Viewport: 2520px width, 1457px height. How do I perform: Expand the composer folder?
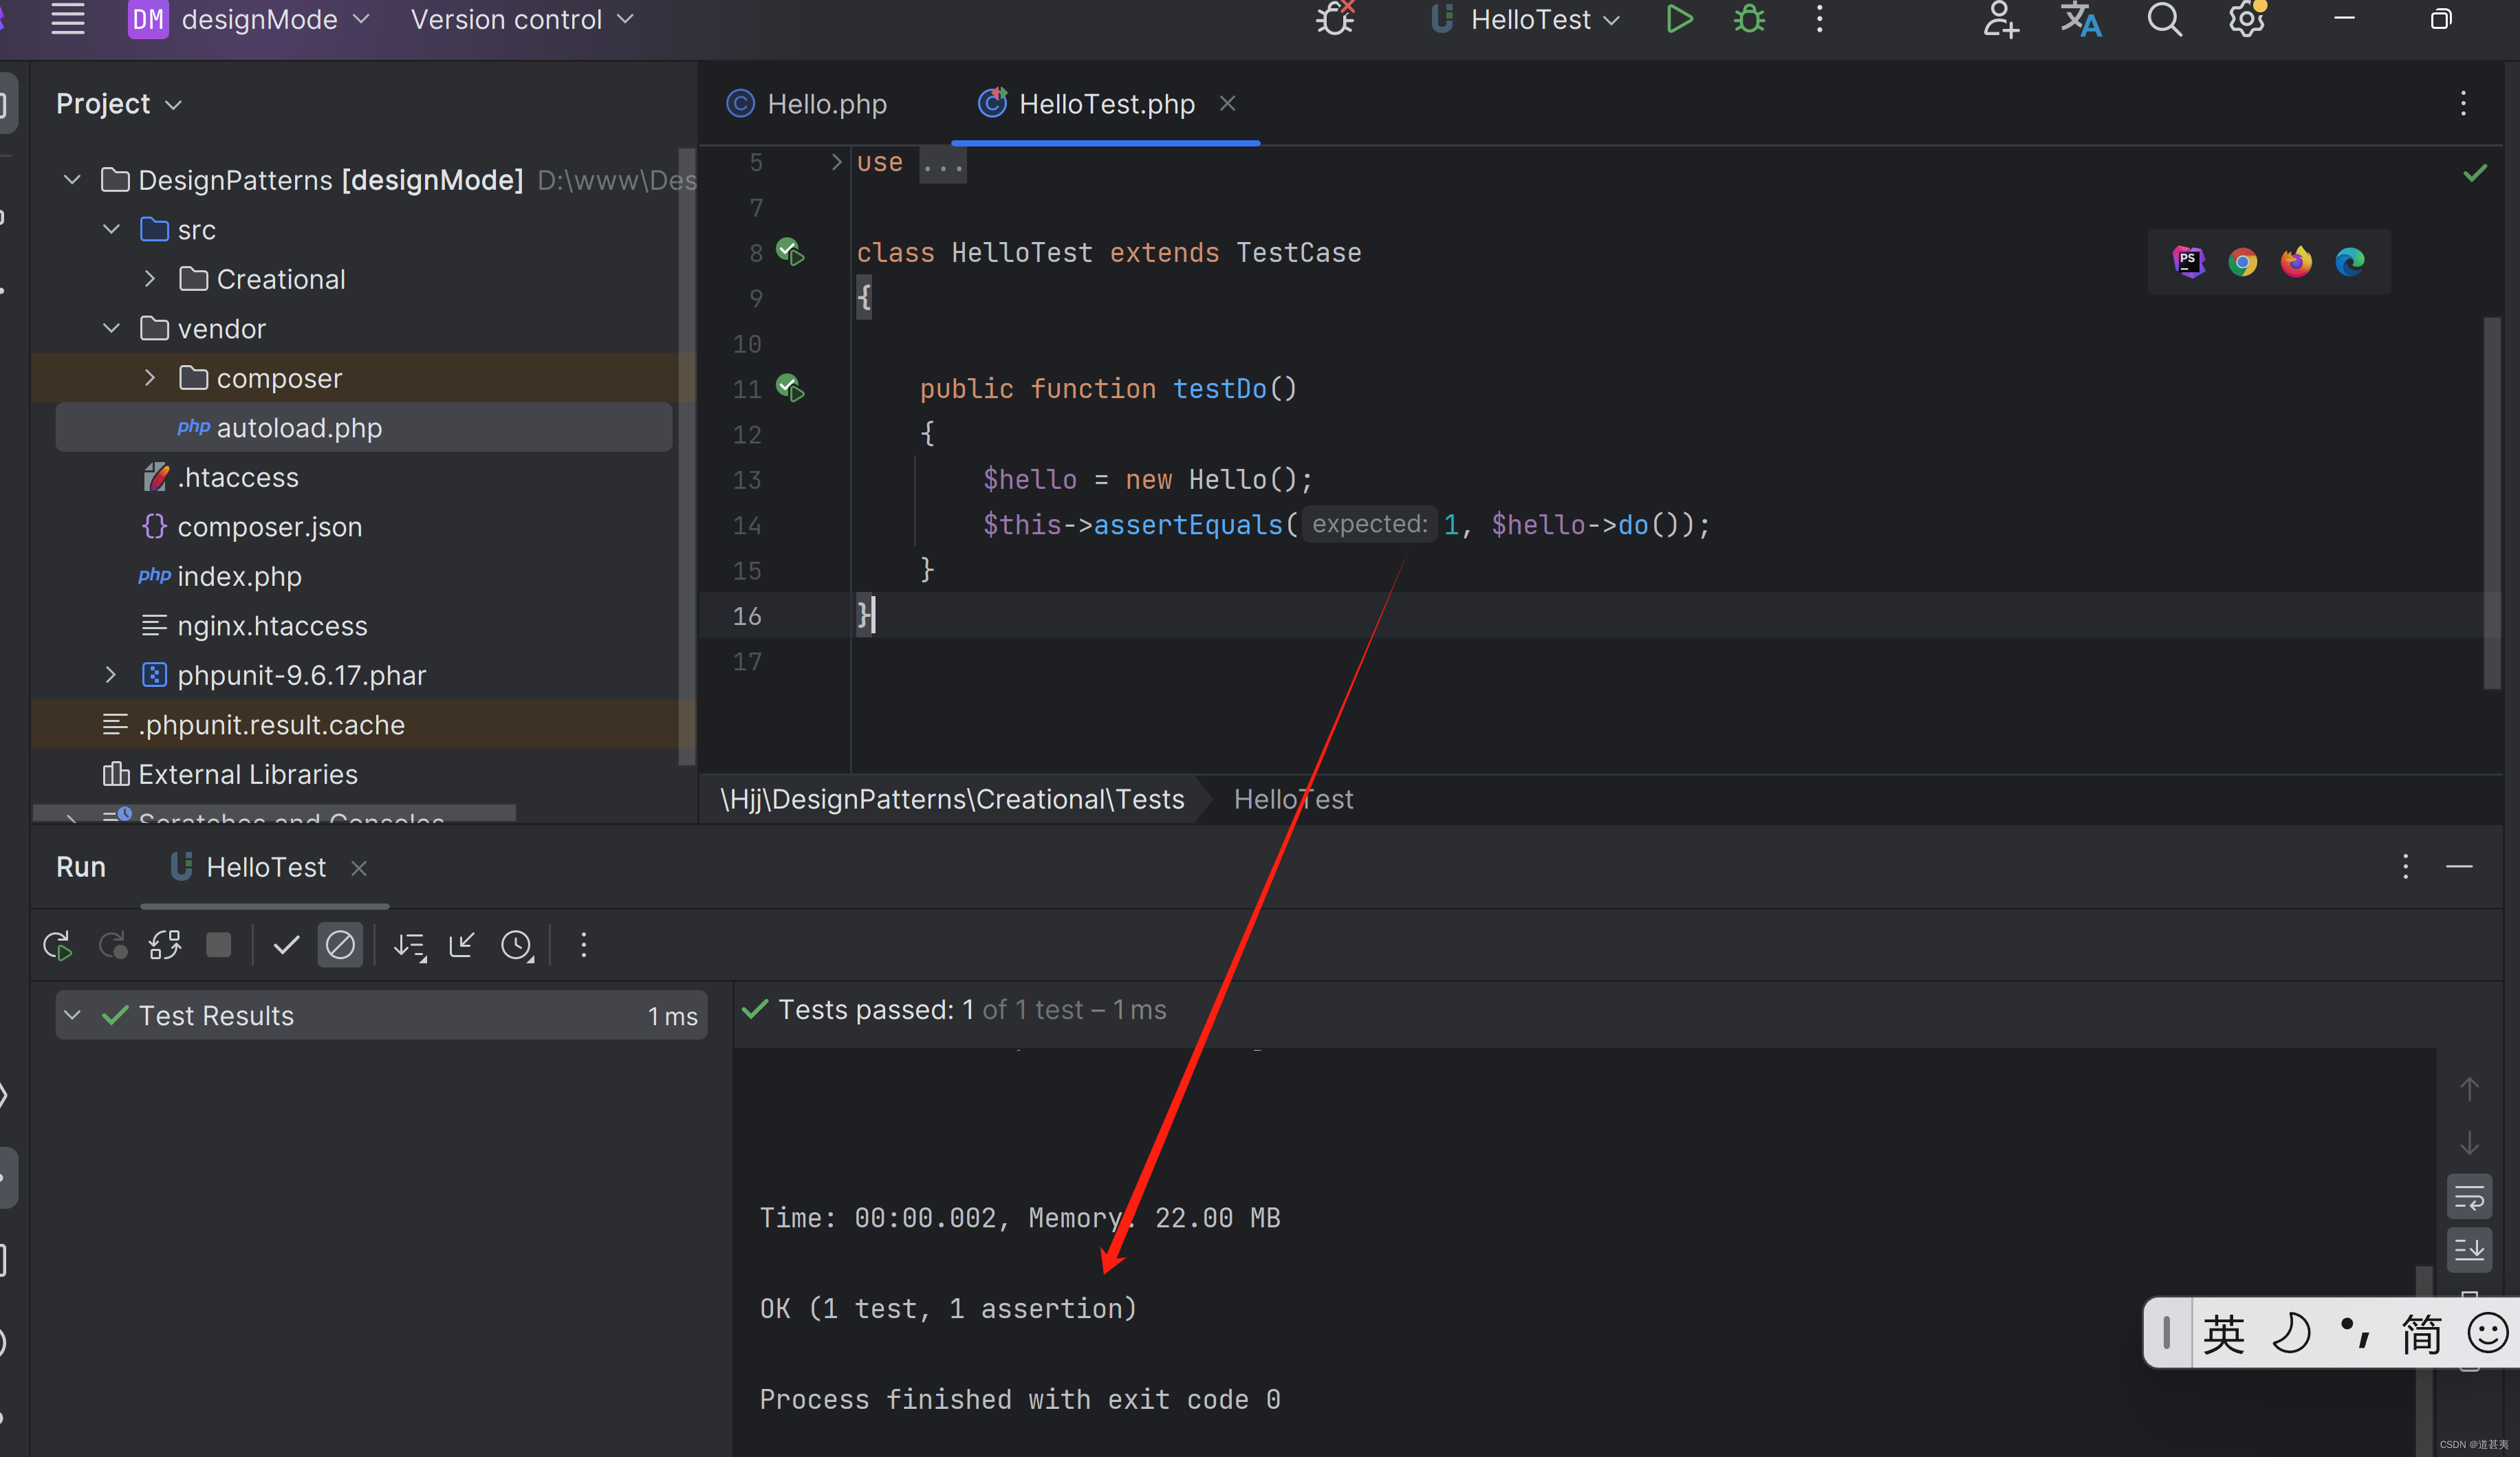coord(150,378)
